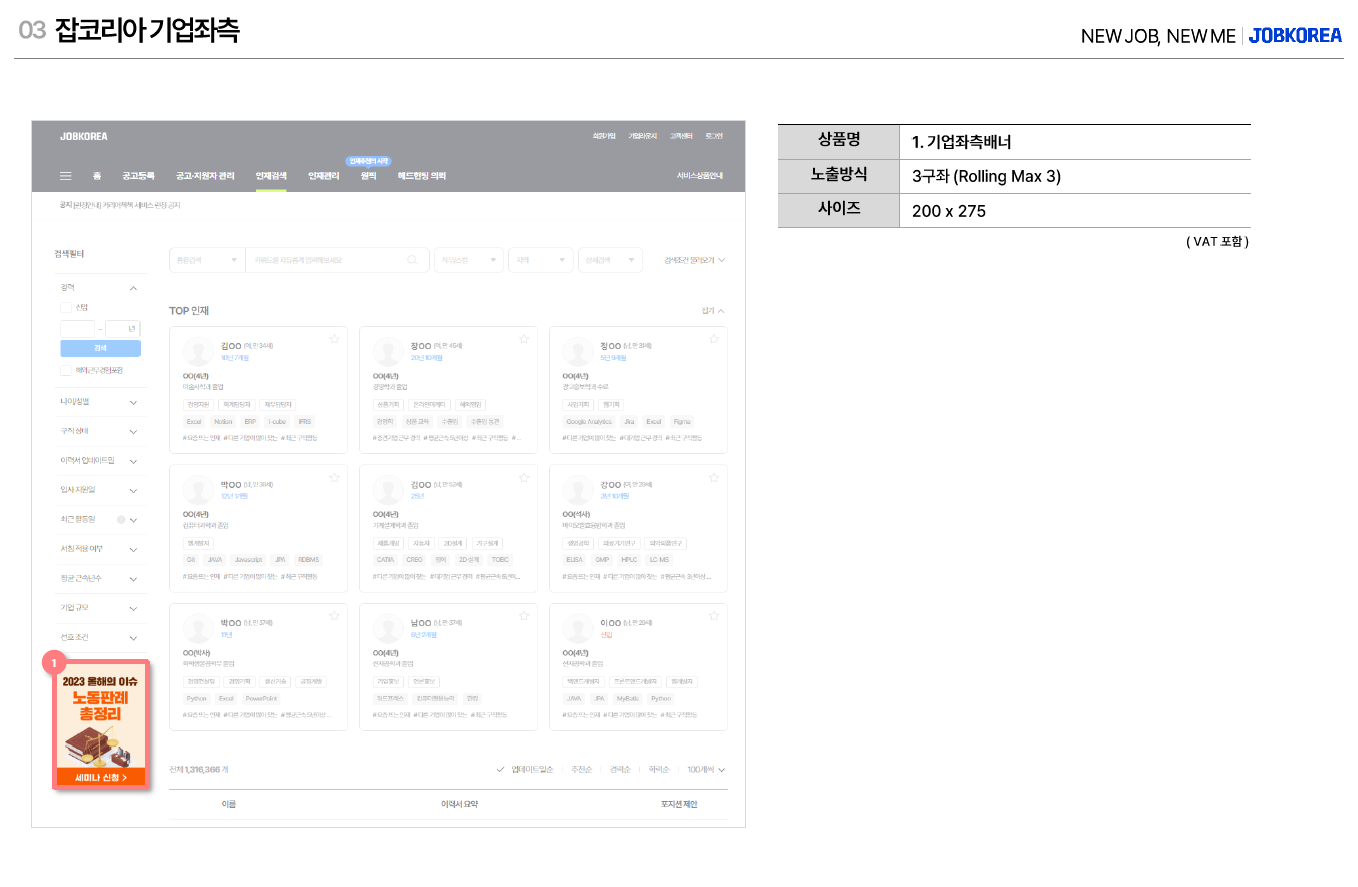Sort candidates by 추천순
Screen dimensions: 1358x887
pos(581,770)
